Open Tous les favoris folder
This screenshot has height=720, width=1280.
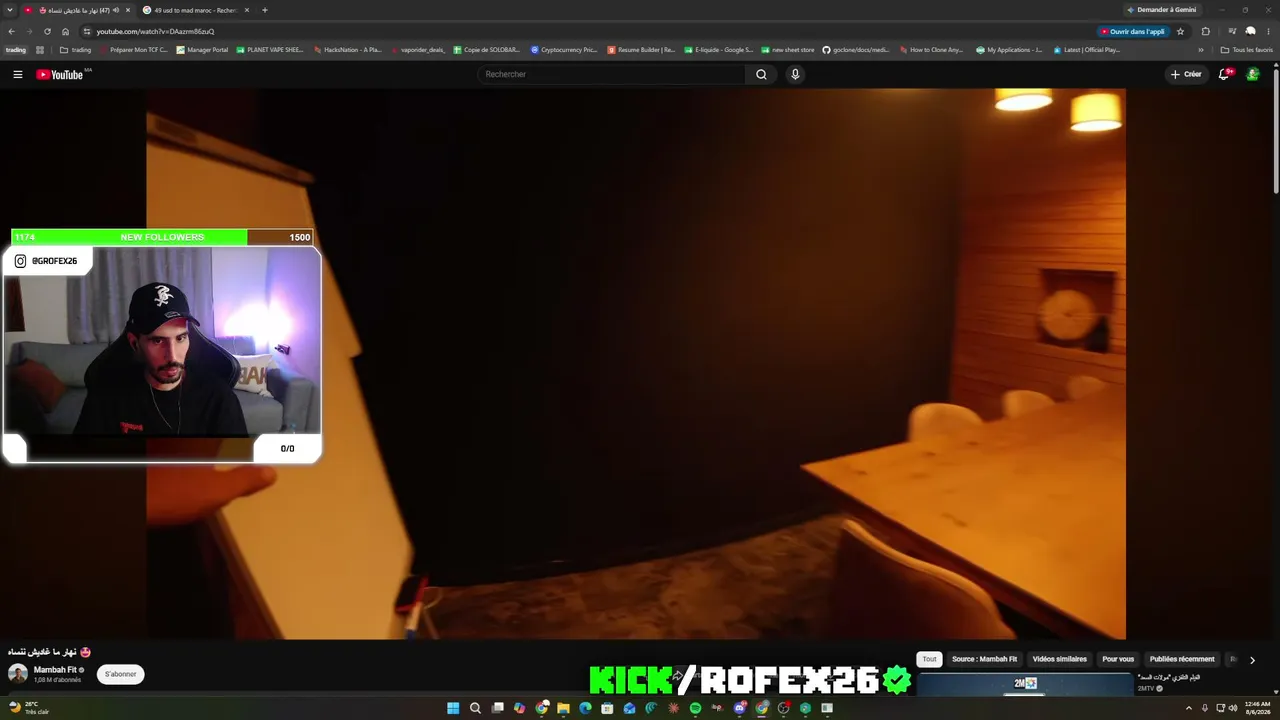pyautogui.click(x=1247, y=50)
